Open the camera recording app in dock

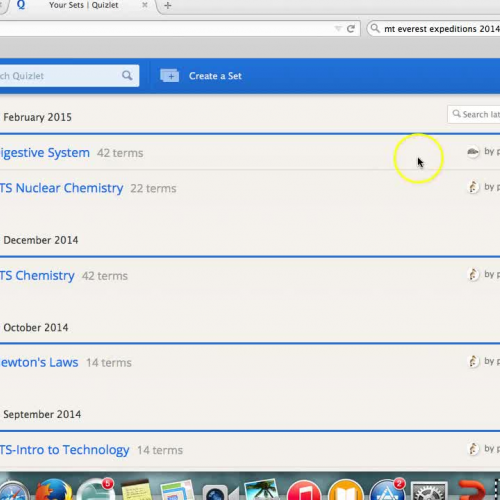[x=220, y=492]
